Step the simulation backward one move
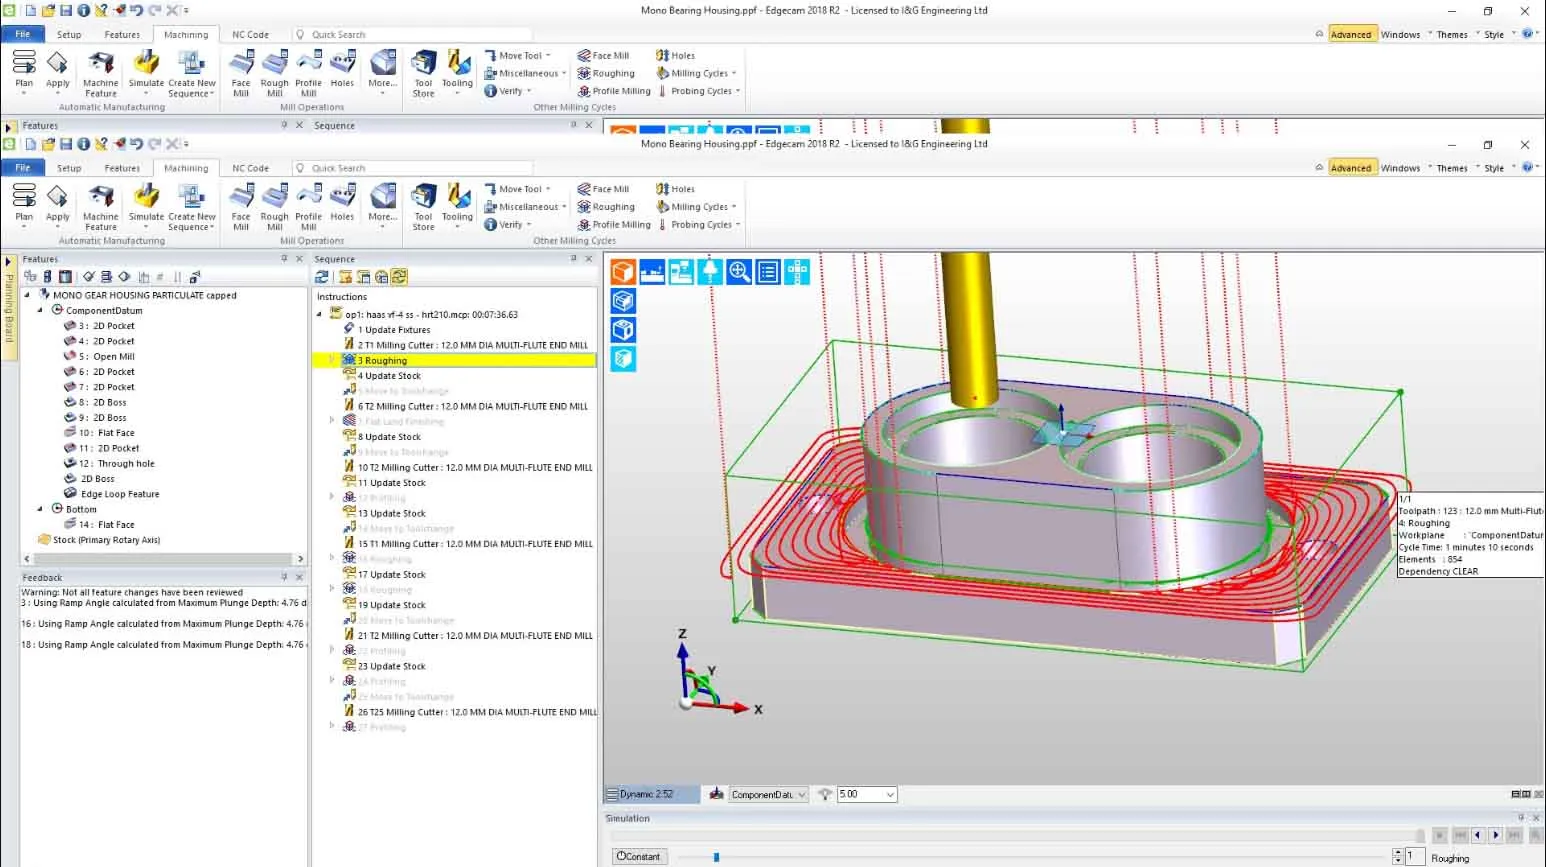The width and height of the screenshot is (1546, 867). [1478, 834]
